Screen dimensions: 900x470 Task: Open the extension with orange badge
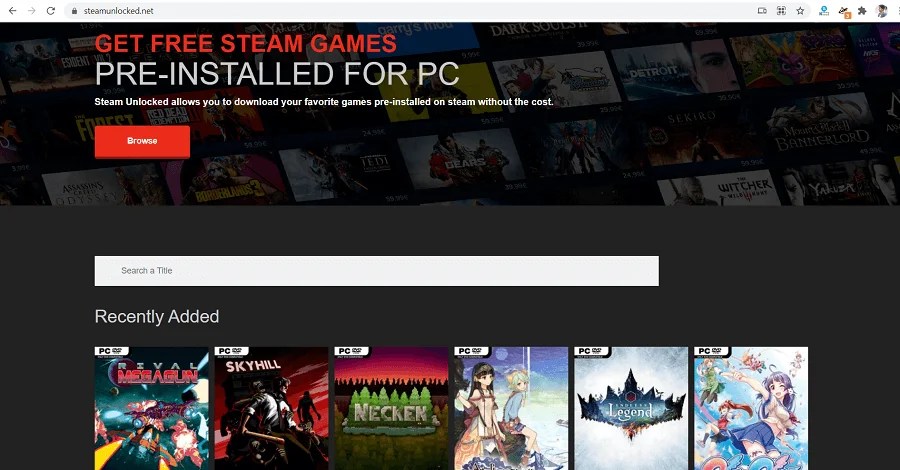coord(844,11)
